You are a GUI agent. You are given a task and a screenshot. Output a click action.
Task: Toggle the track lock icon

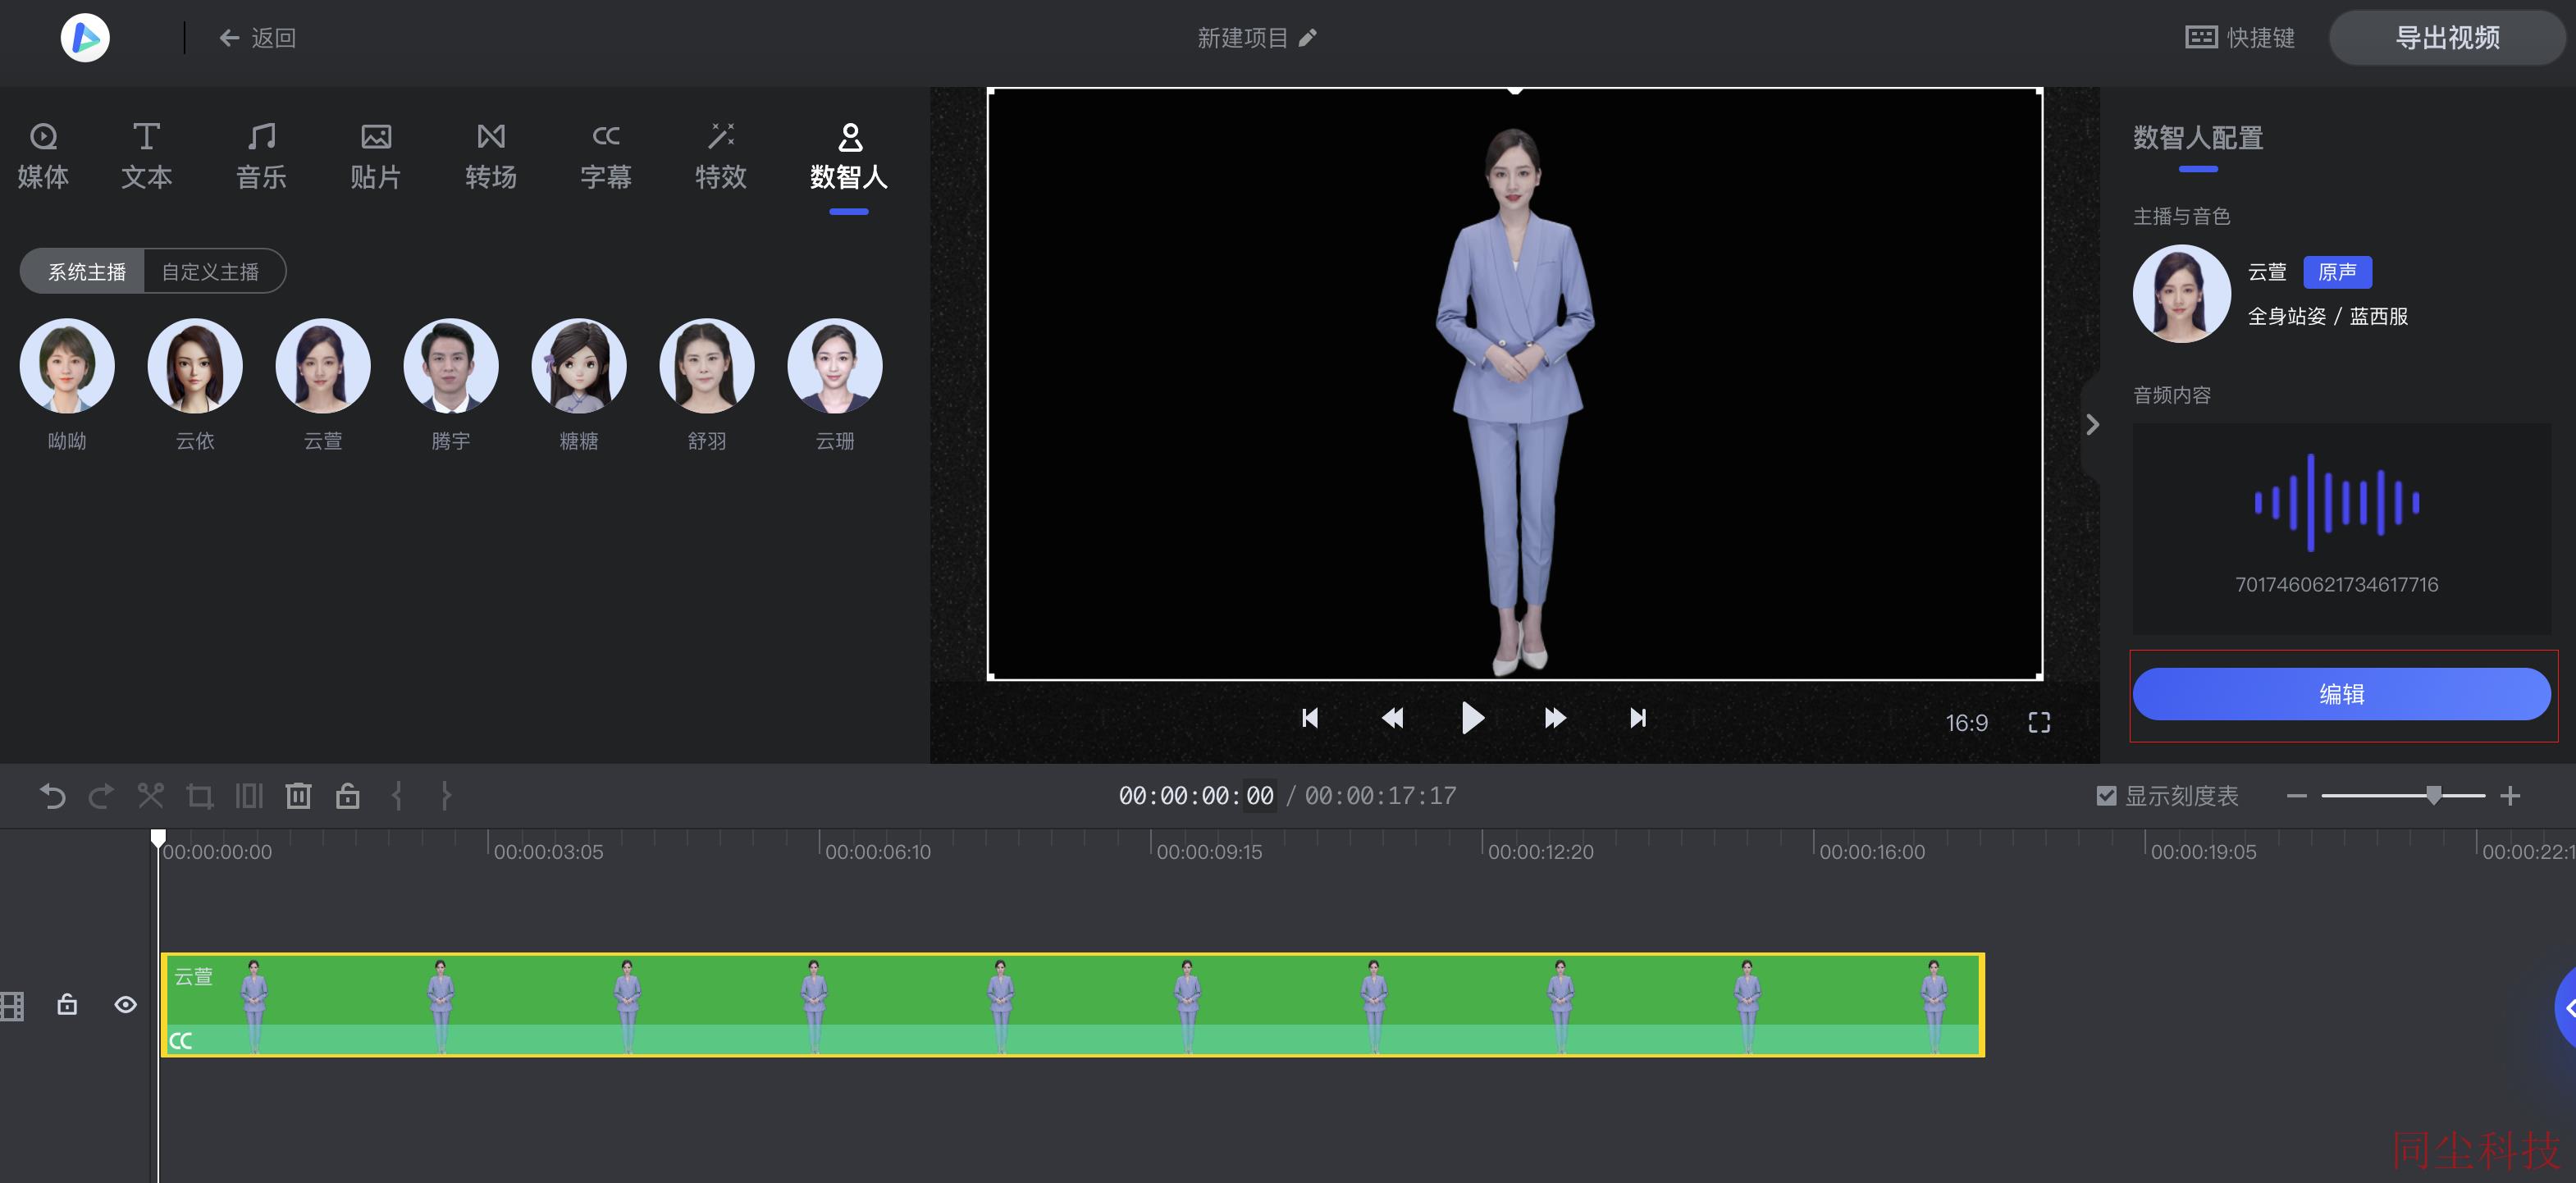(67, 1004)
